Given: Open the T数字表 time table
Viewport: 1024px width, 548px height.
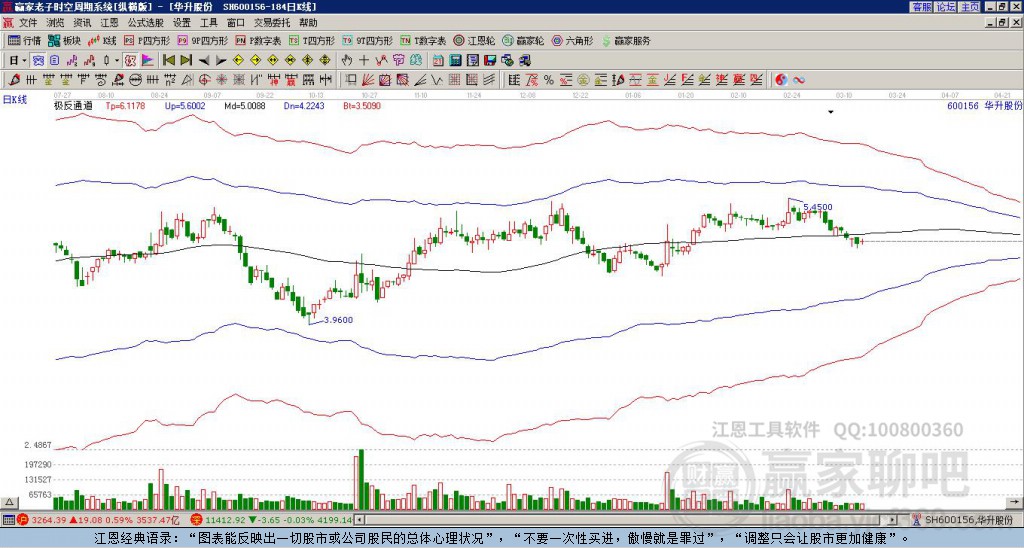Looking at the screenshot, I should click(x=423, y=40).
